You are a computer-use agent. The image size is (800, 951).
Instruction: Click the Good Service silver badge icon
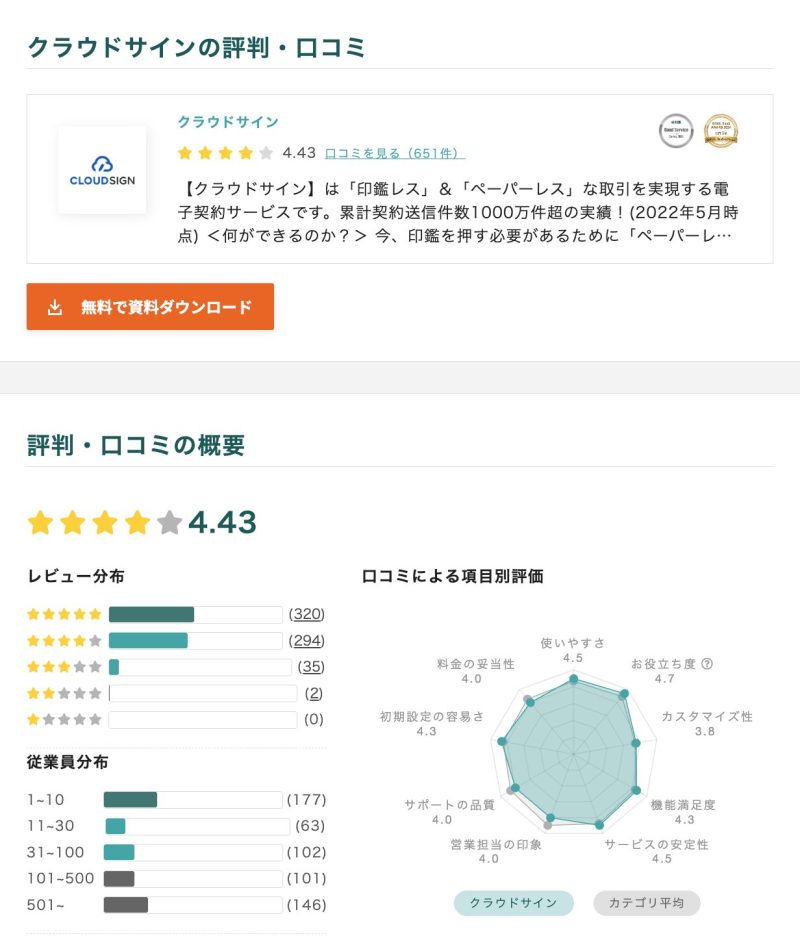[676, 131]
